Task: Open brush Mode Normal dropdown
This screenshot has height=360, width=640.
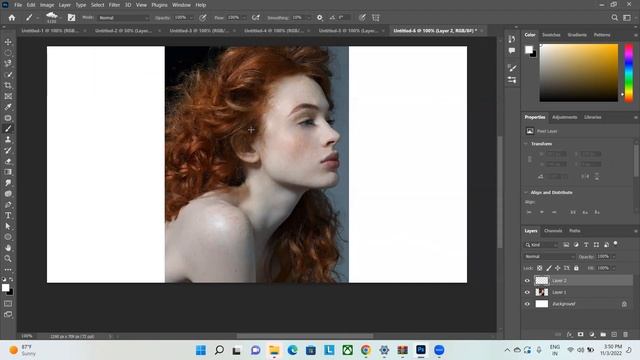Action: point(124,18)
